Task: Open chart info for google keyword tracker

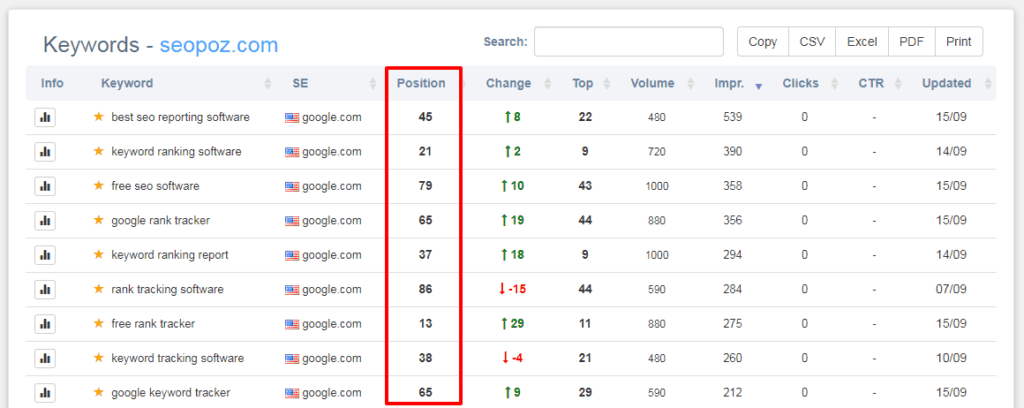Action: (x=45, y=393)
